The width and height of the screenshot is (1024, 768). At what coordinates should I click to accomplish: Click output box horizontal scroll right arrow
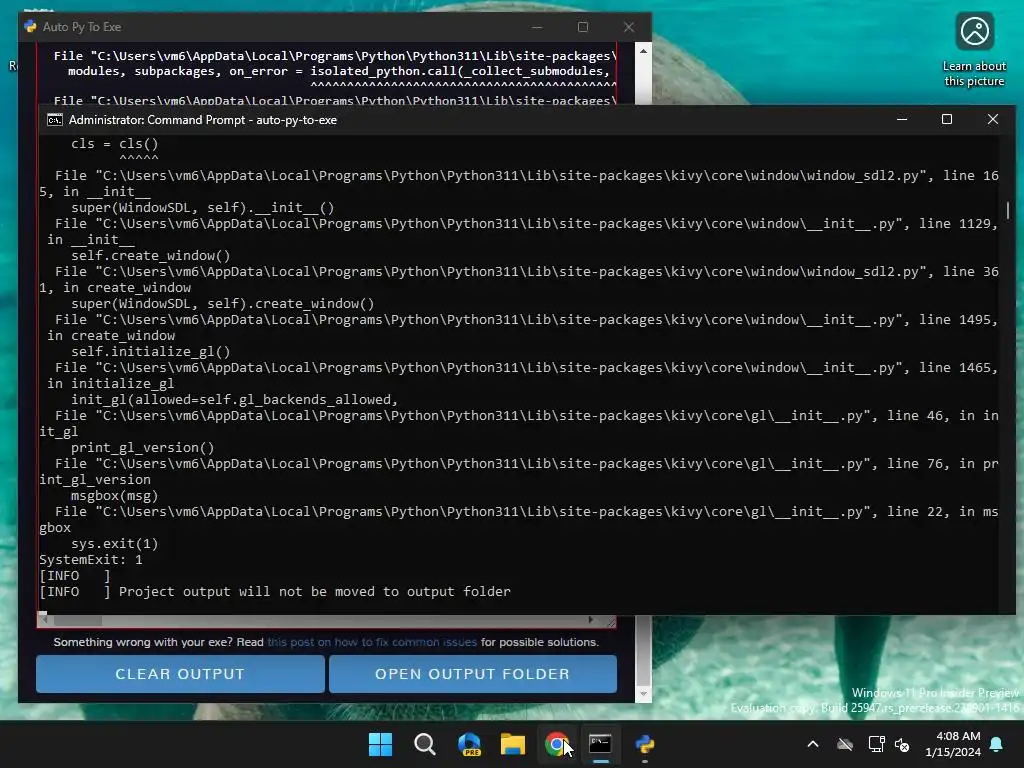coord(590,620)
